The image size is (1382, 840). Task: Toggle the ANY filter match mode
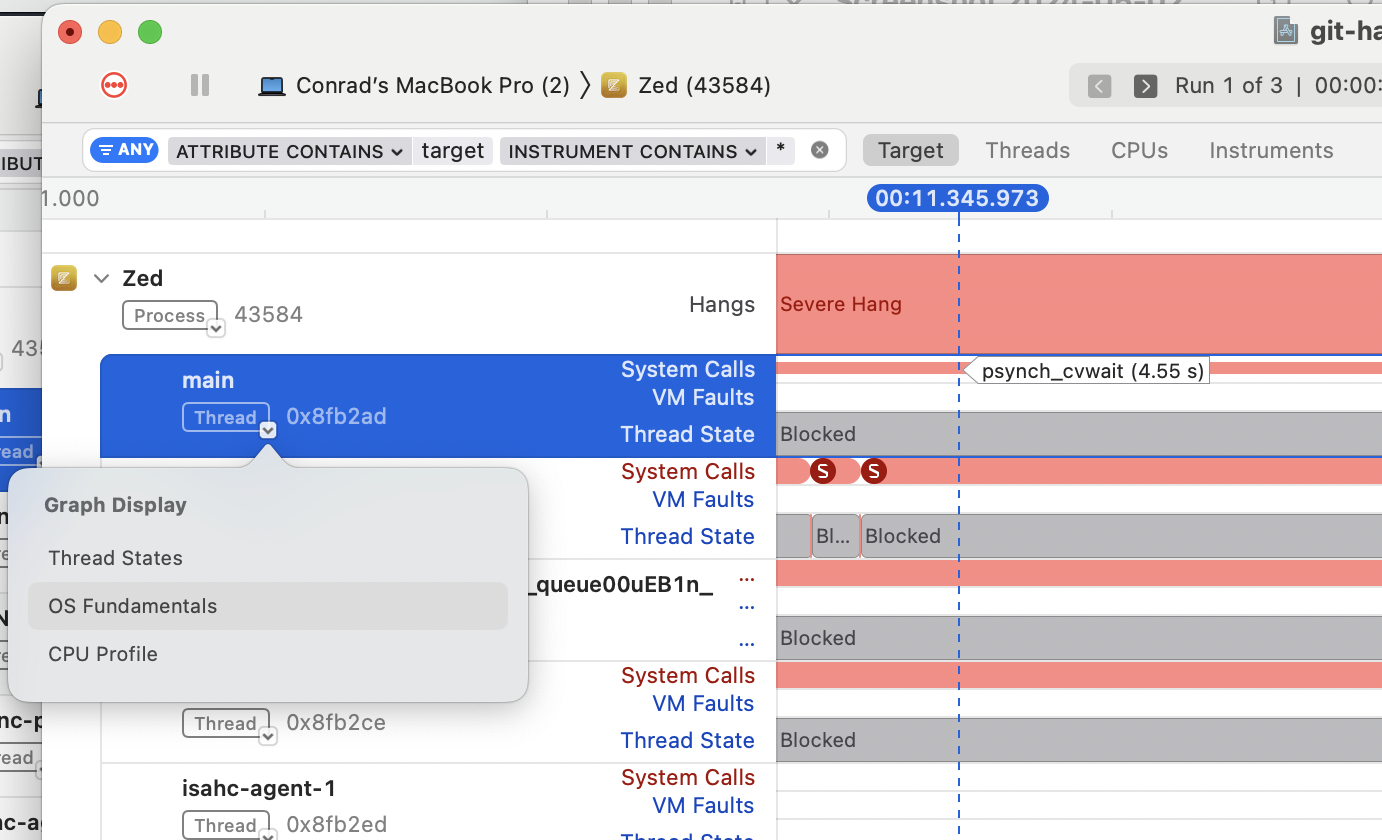coord(125,150)
